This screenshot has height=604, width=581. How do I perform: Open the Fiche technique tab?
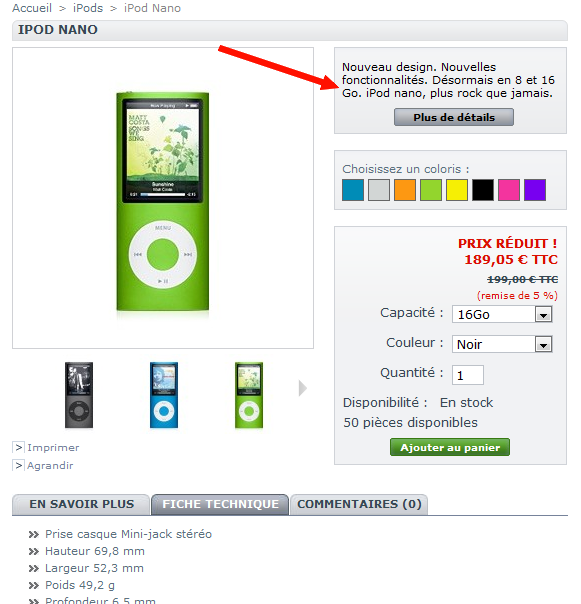pyautogui.click(x=220, y=504)
